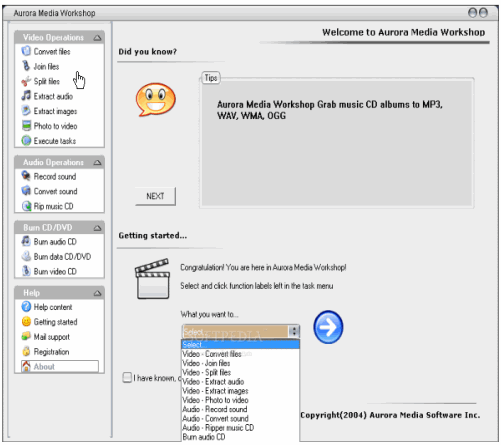The width and height of the screenshot is (501, 445).
Task: Click the 'Mail support' label
Action: point(52,337)
